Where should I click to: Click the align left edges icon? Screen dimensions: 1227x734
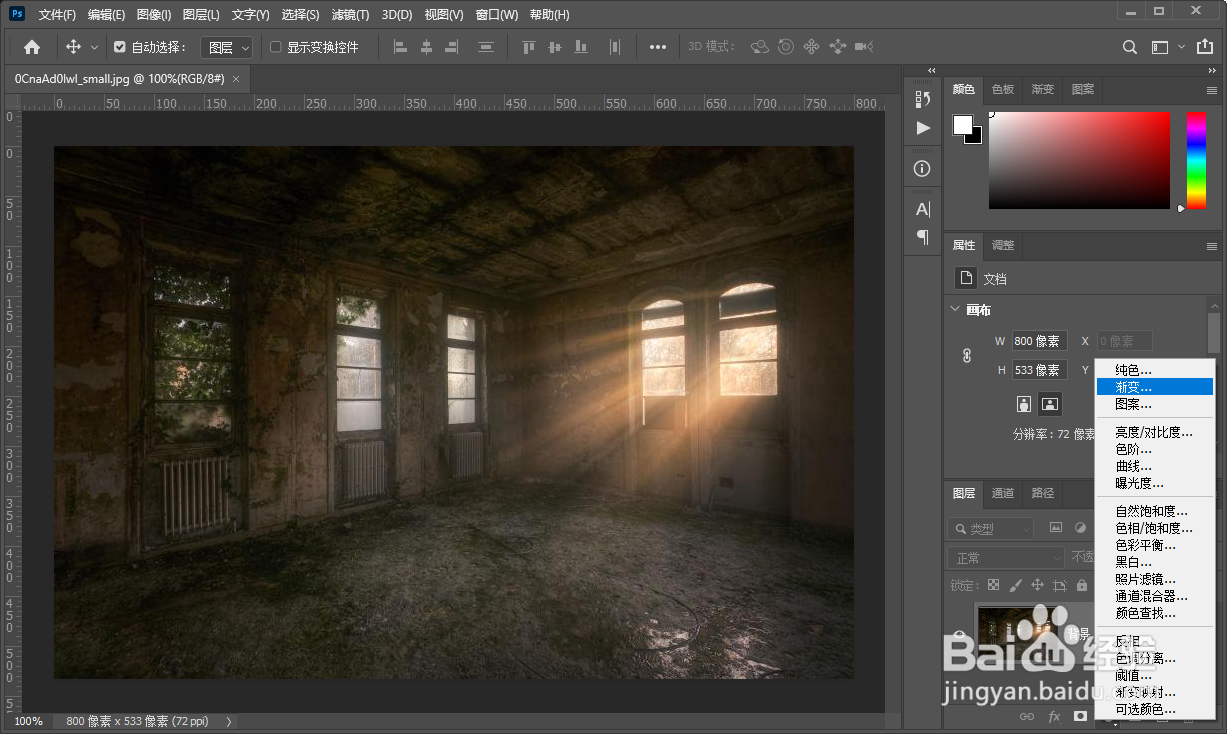pos(400,47)
